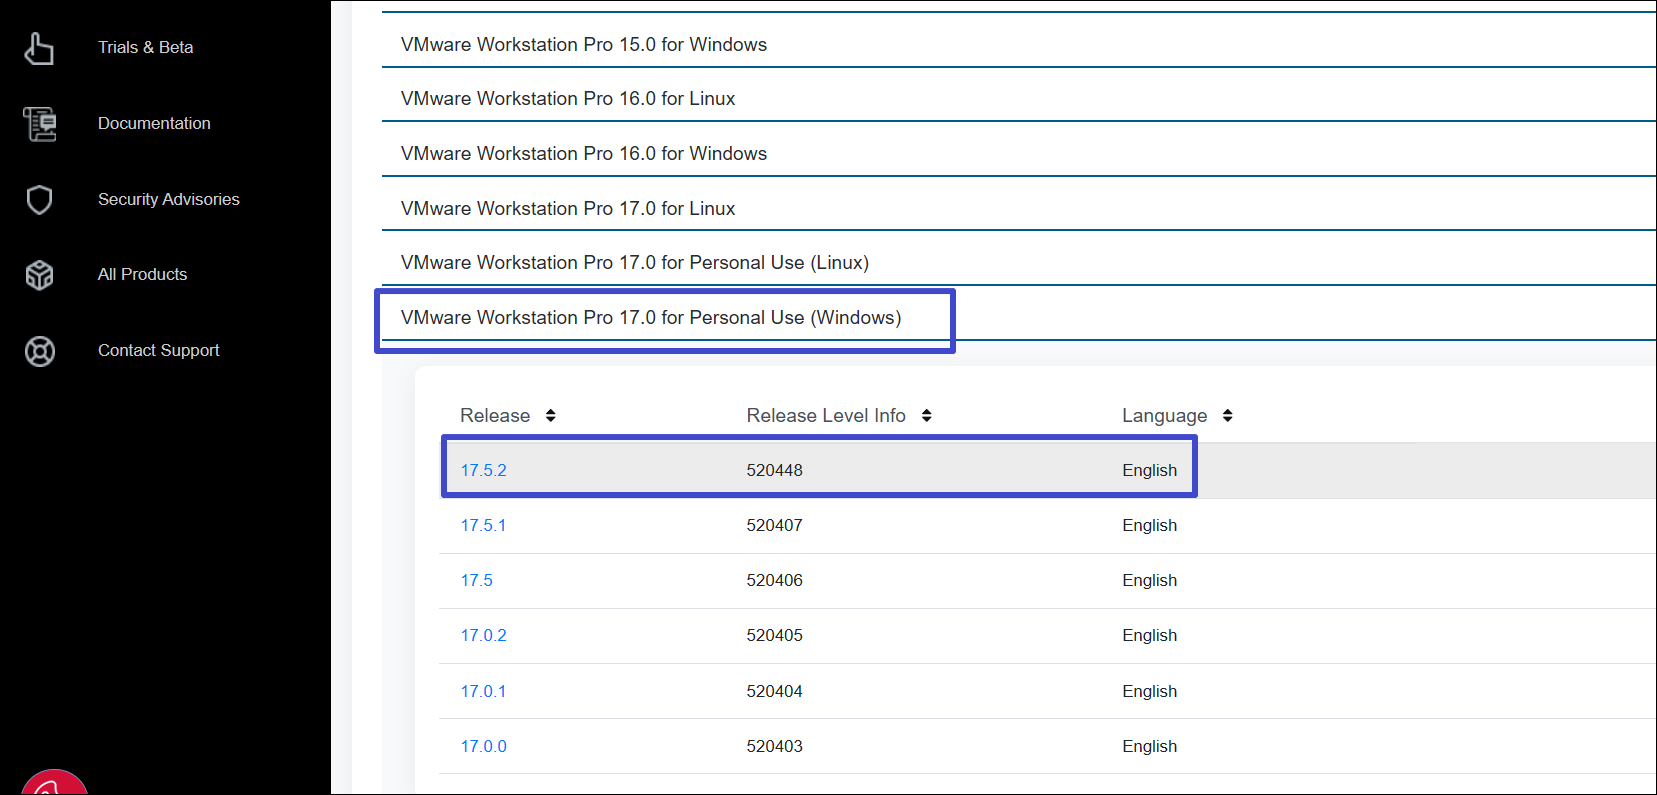This screenshot has height=795, width=1657.
Task: Click the Contact Support lifebuoy icon
Action: coord(39,351)
